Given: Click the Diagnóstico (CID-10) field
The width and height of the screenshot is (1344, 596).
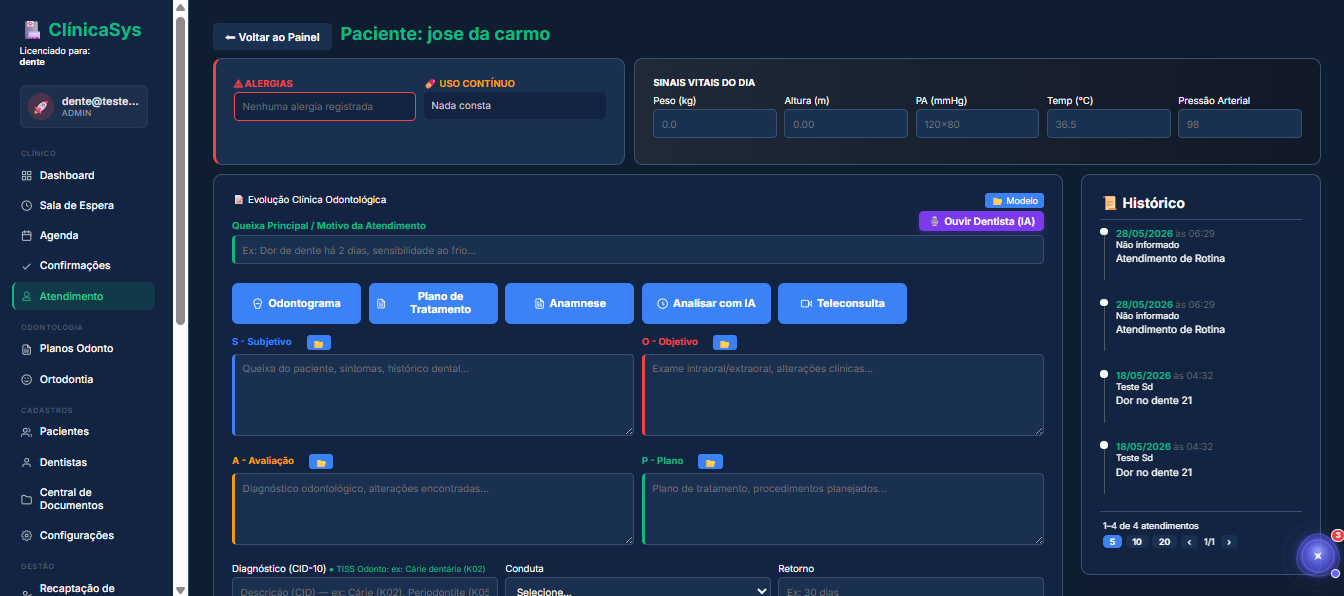Looking at the screenshot, I should 364,588.
